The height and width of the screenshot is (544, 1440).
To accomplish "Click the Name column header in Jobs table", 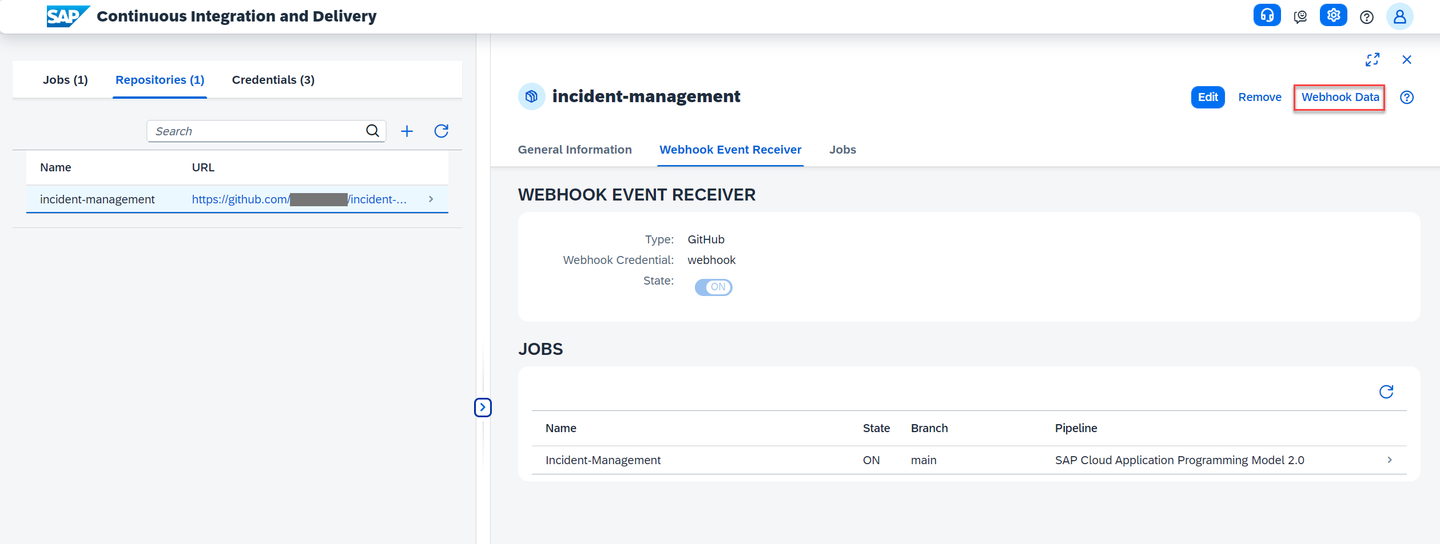I will pyautogui.click(x=561, y=428).
